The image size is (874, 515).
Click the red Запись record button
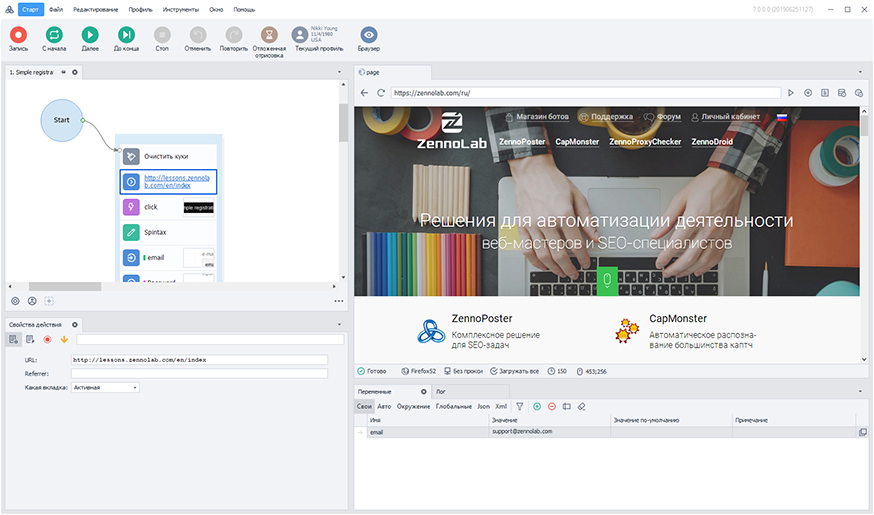point(18,35)
